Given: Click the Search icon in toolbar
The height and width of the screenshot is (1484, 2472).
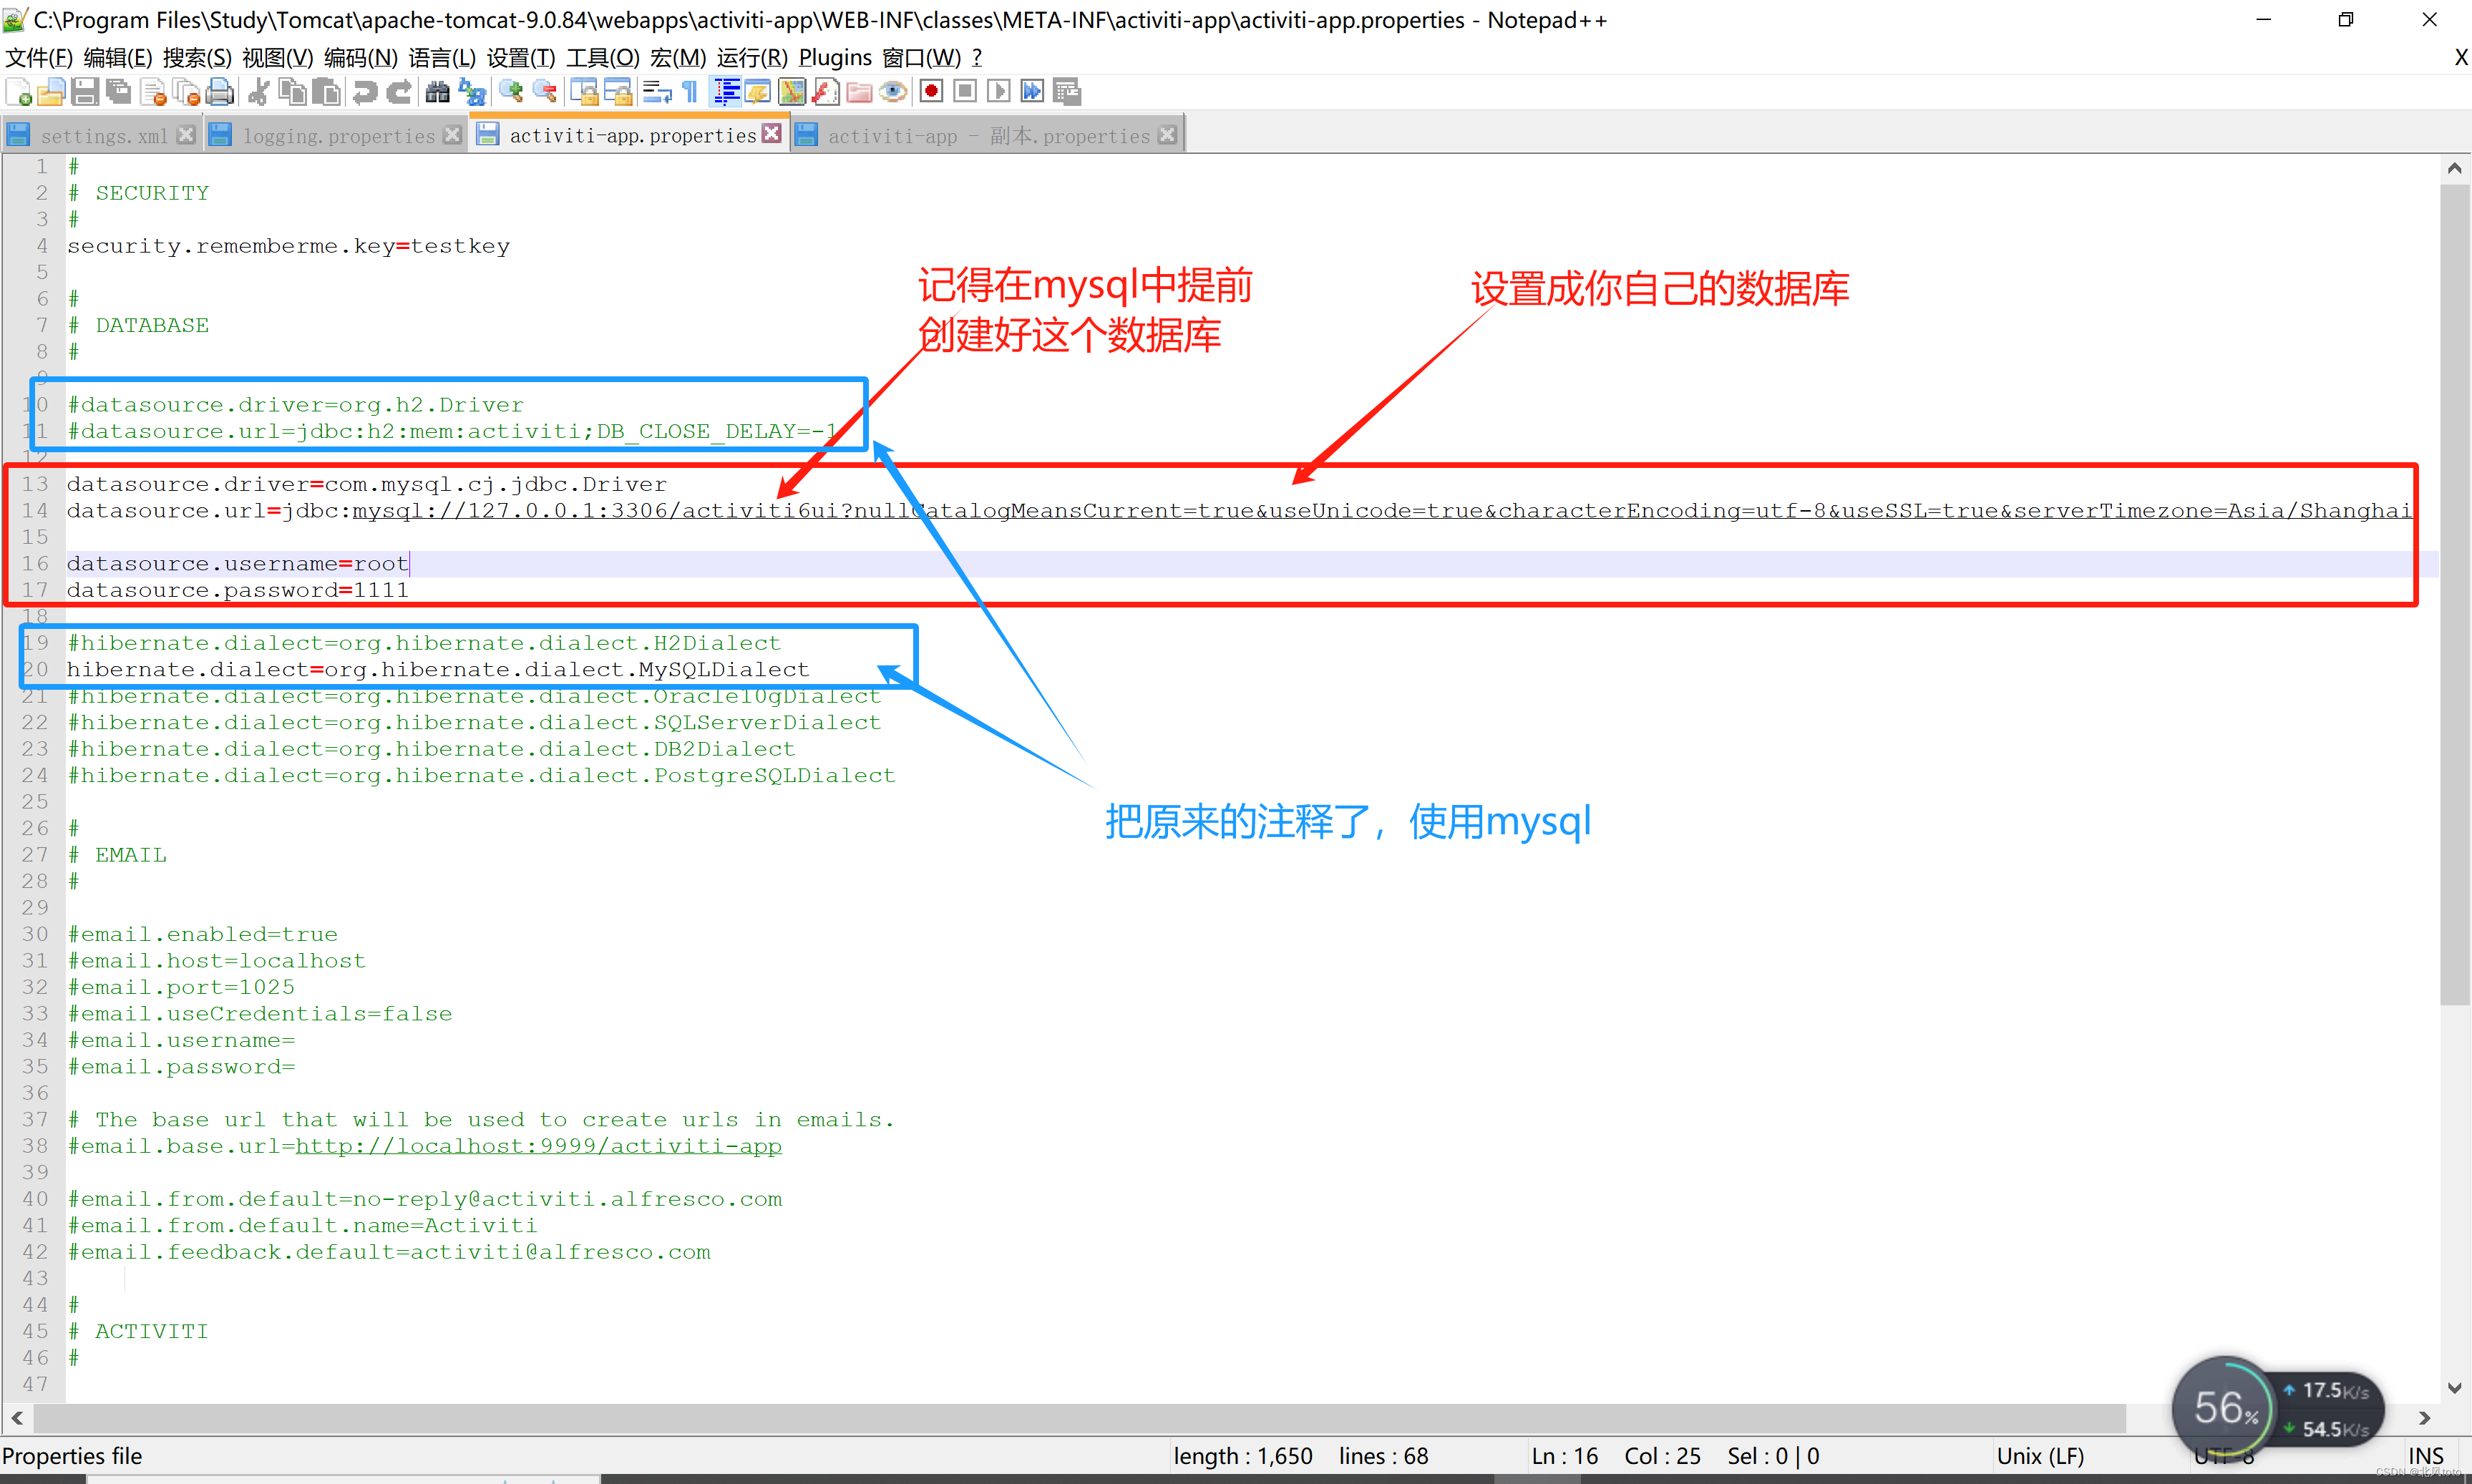Looking at the screenshot, I should (x=431, y=97).
